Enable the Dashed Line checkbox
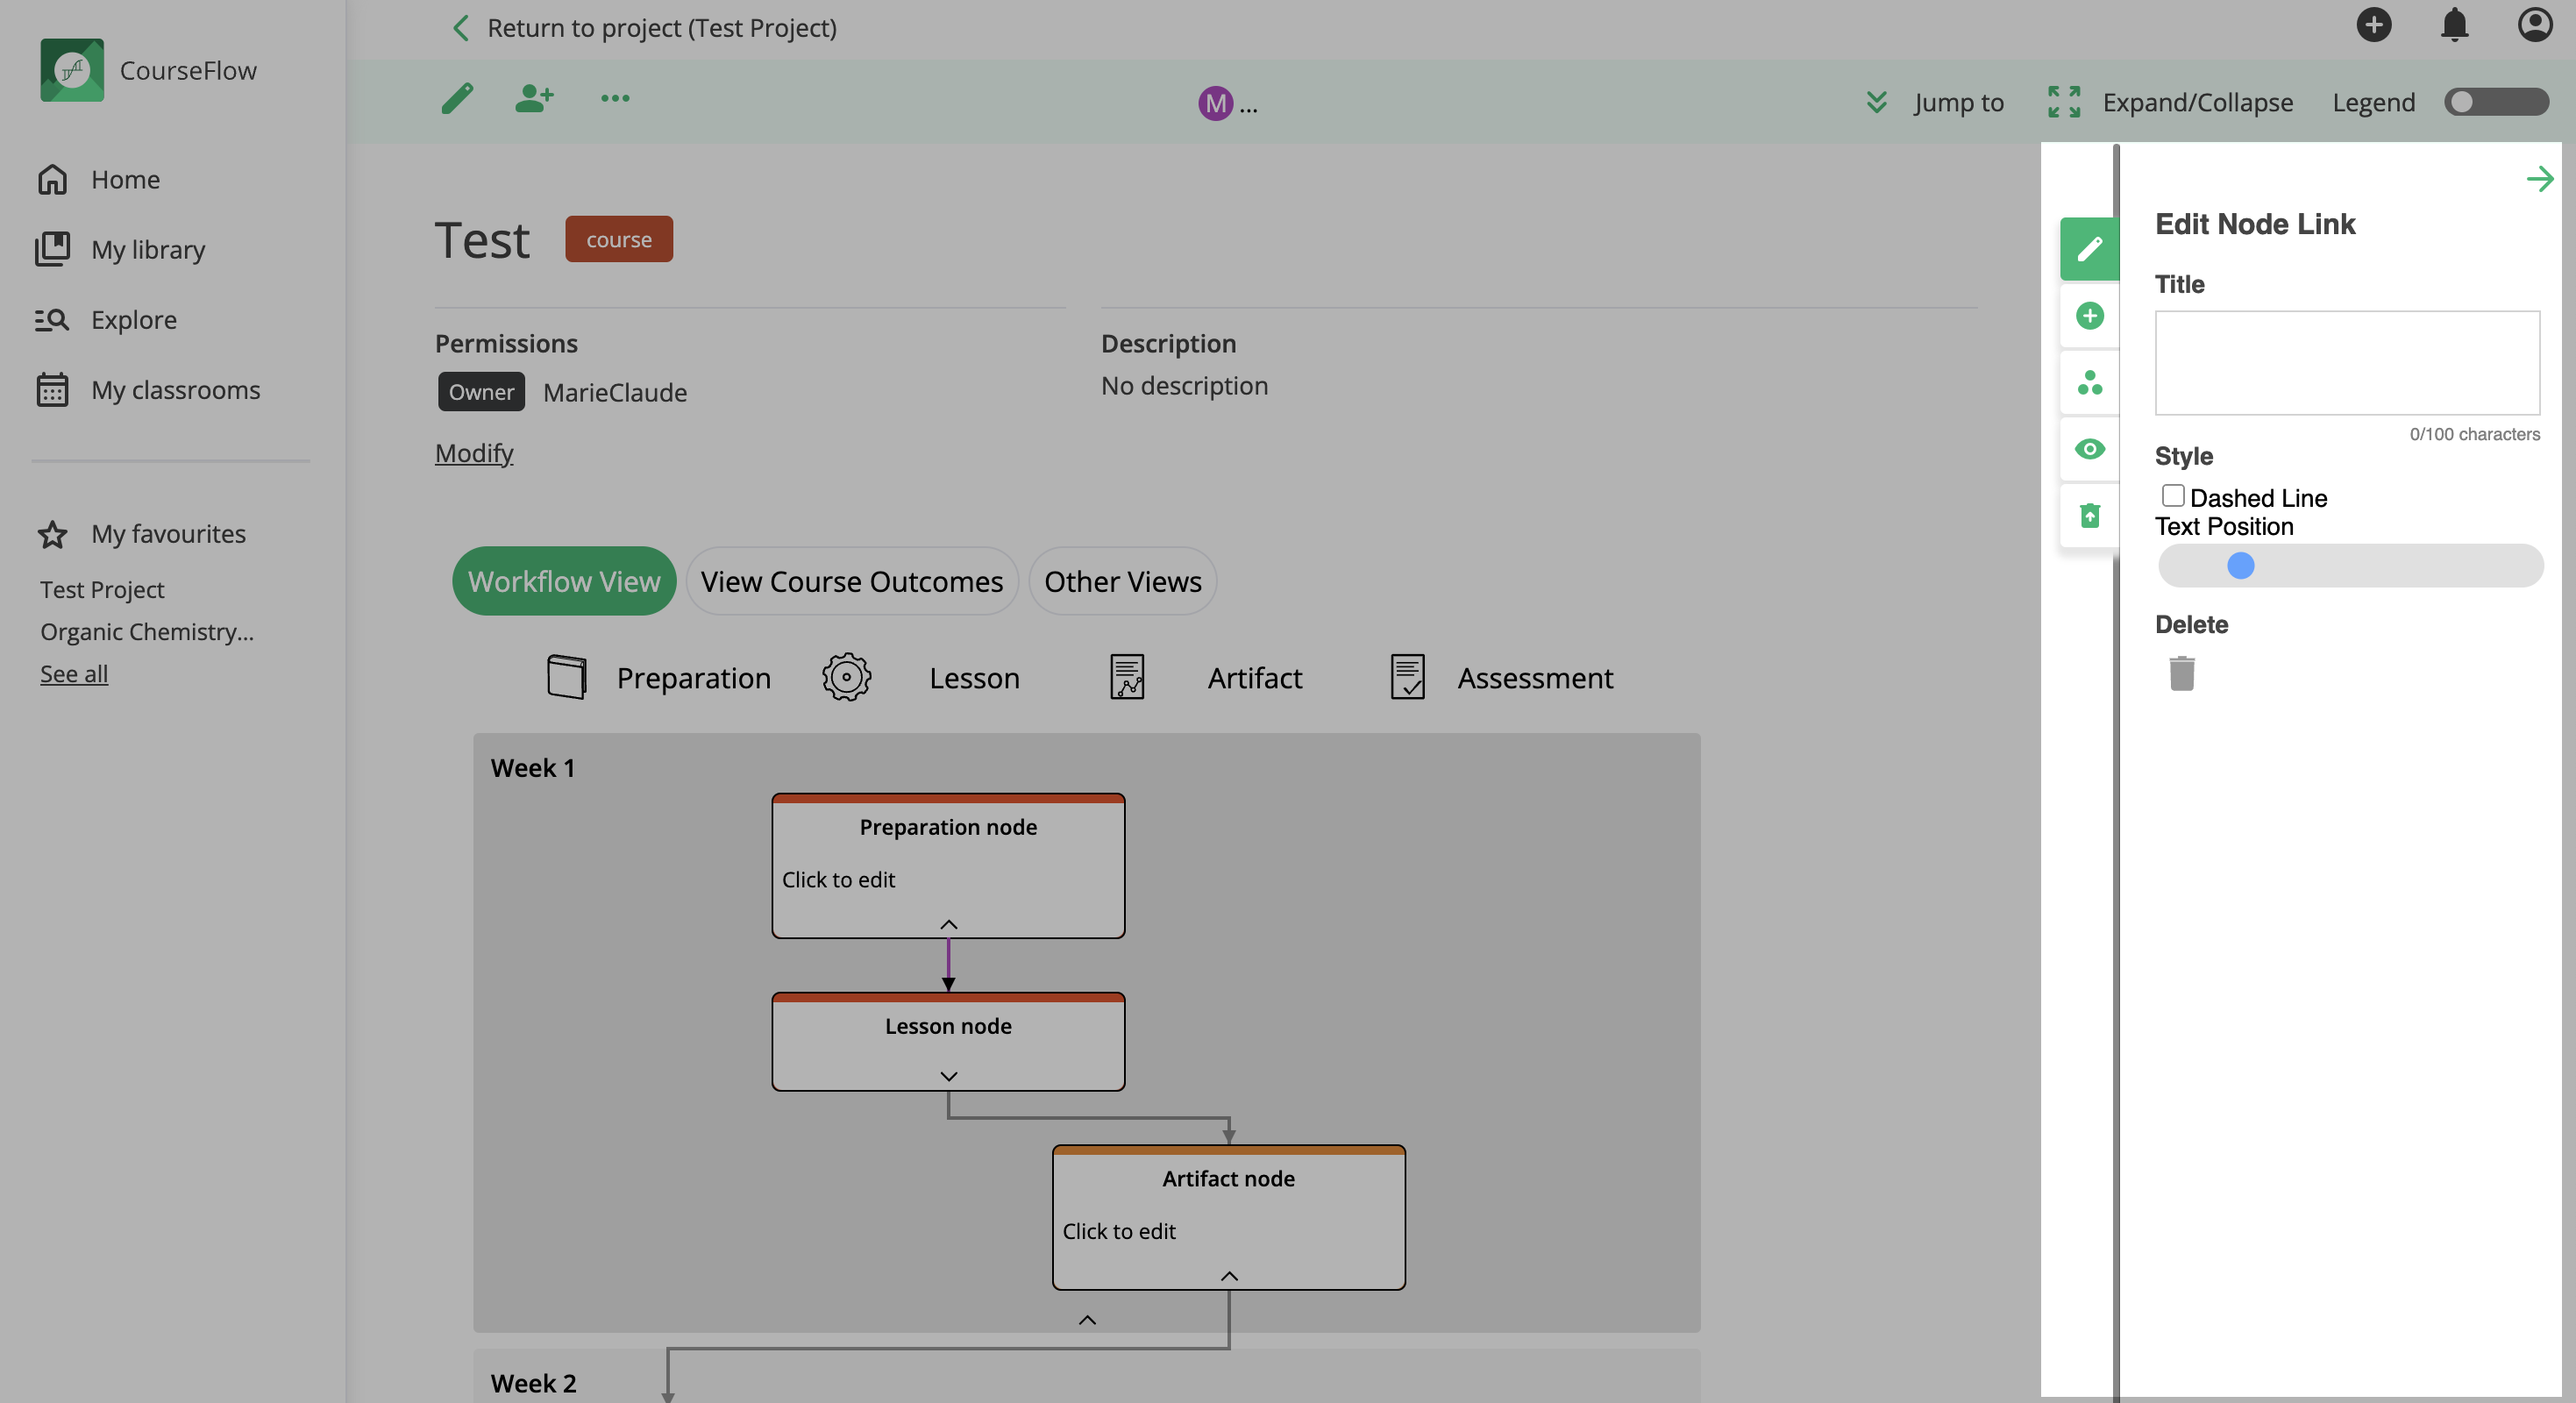Screen dimensions: 2576x1403 2172,496
